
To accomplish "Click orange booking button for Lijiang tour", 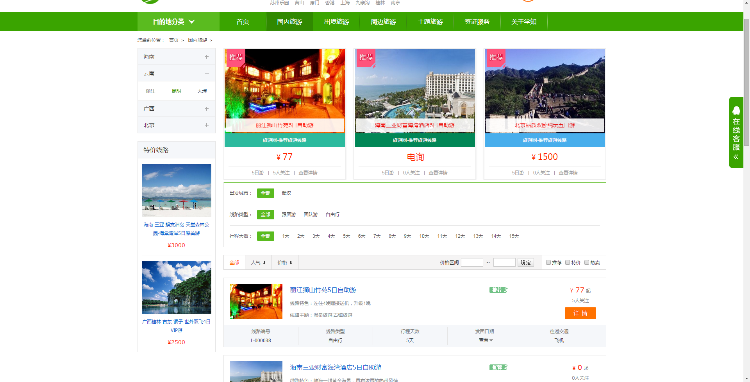I will pos(580,313).
